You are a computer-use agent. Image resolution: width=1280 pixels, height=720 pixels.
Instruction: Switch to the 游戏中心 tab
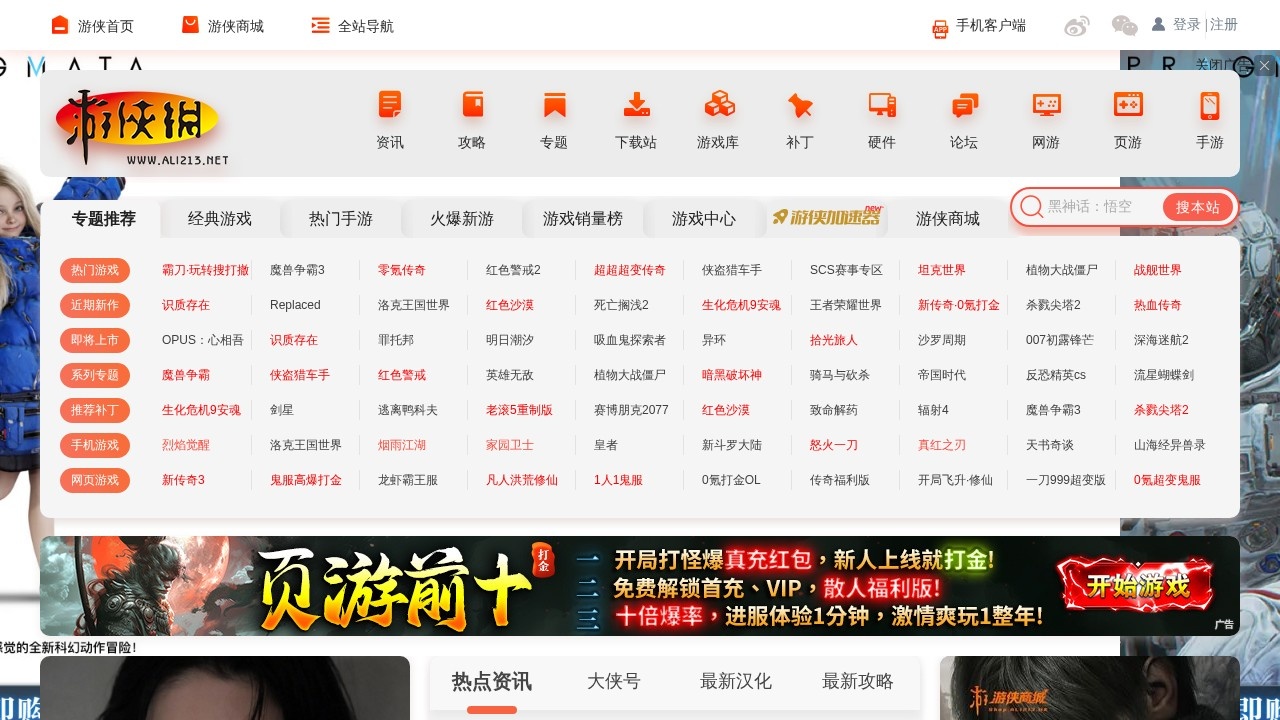[704, 218]
